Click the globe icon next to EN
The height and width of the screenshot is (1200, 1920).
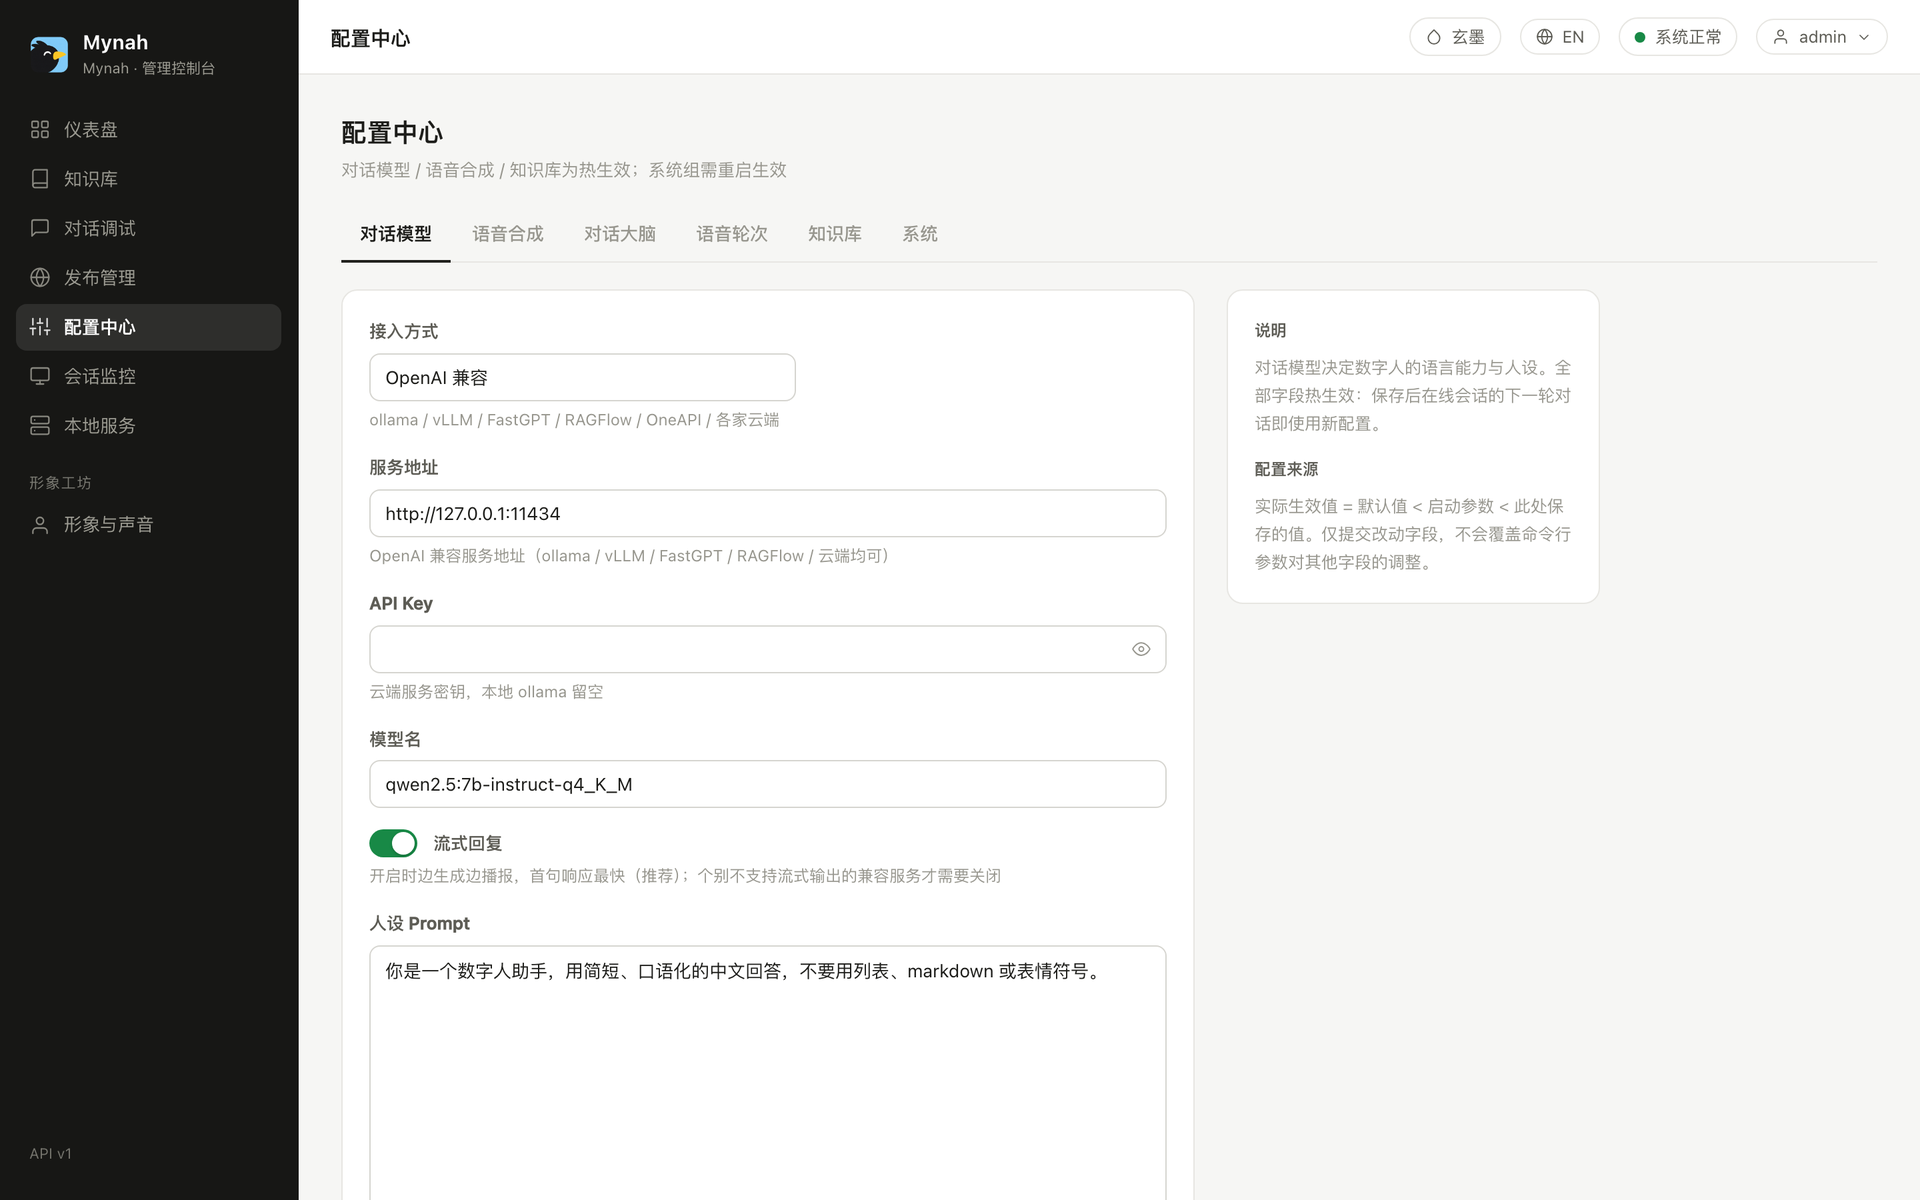pos(1545,37)
